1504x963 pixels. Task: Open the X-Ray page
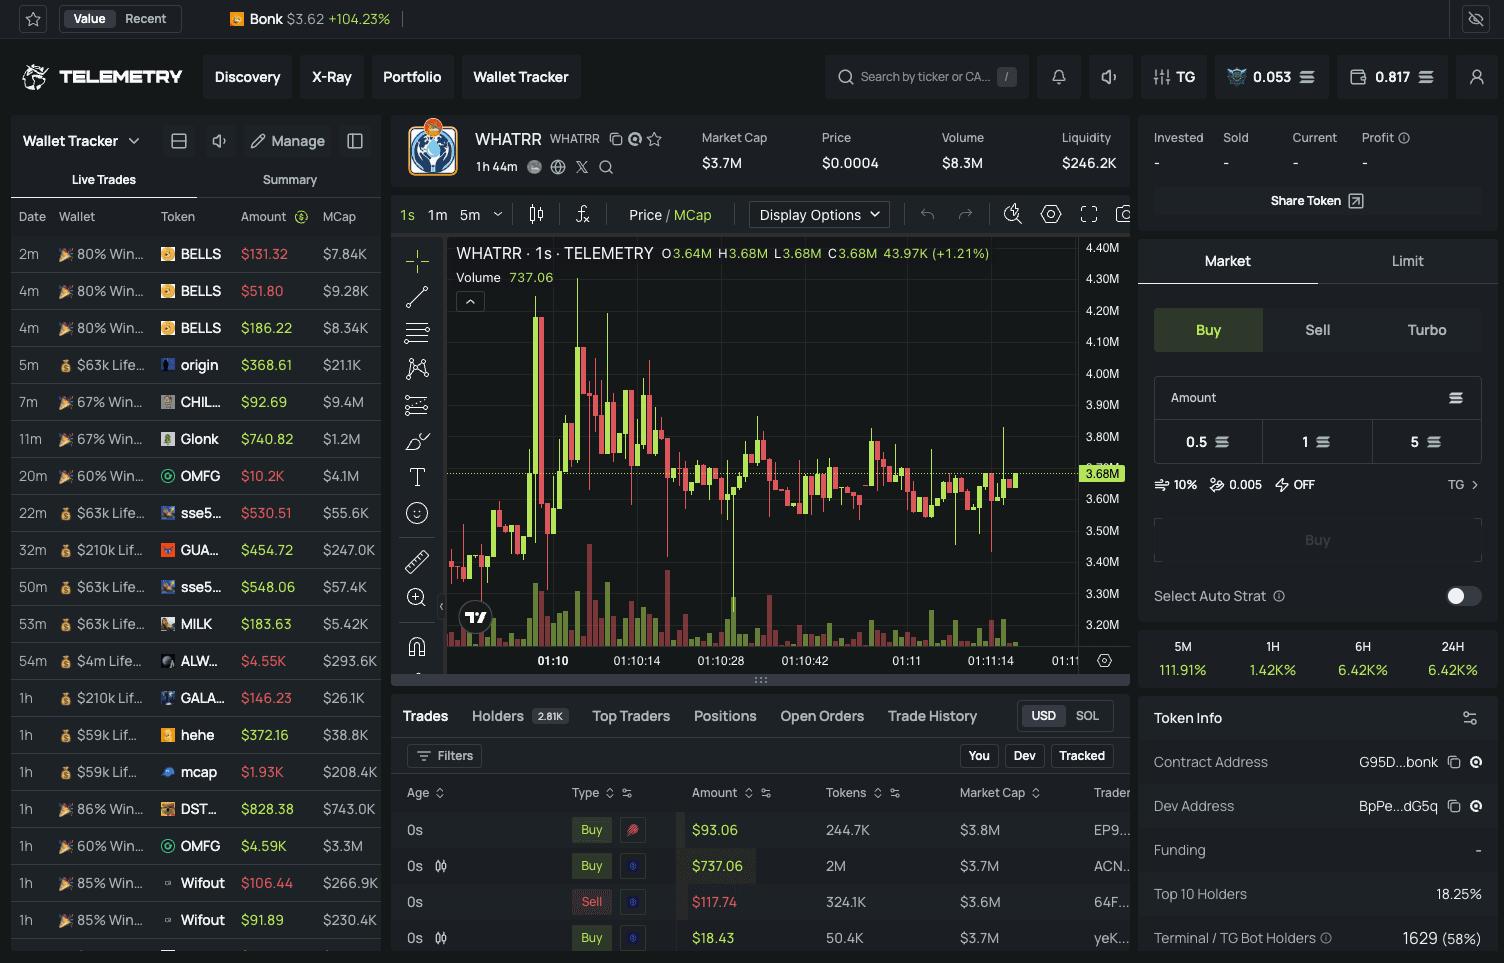tap(332, 77)
